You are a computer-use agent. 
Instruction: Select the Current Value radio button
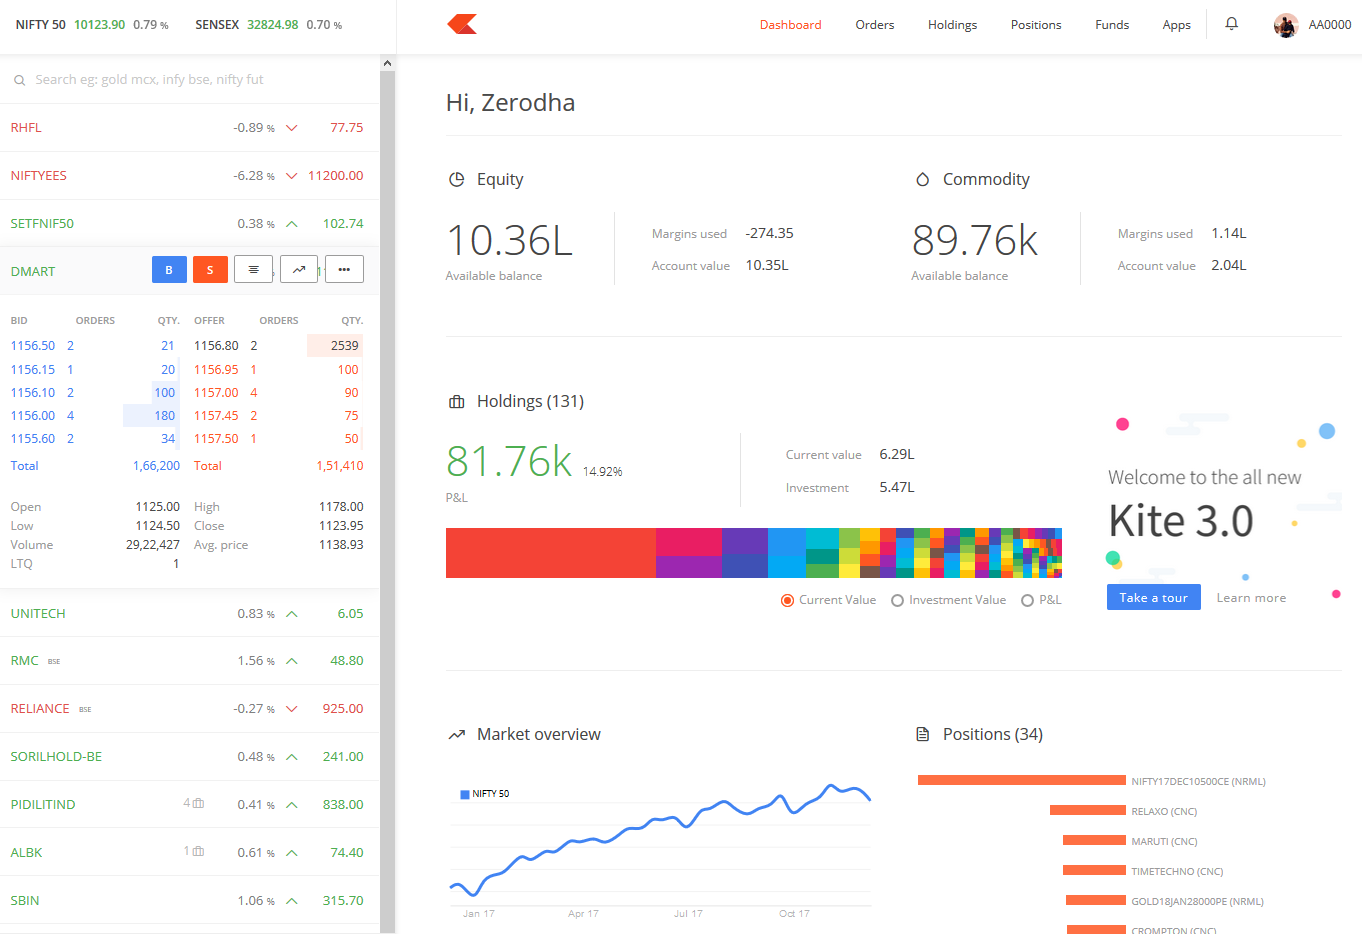pos(788,600)
